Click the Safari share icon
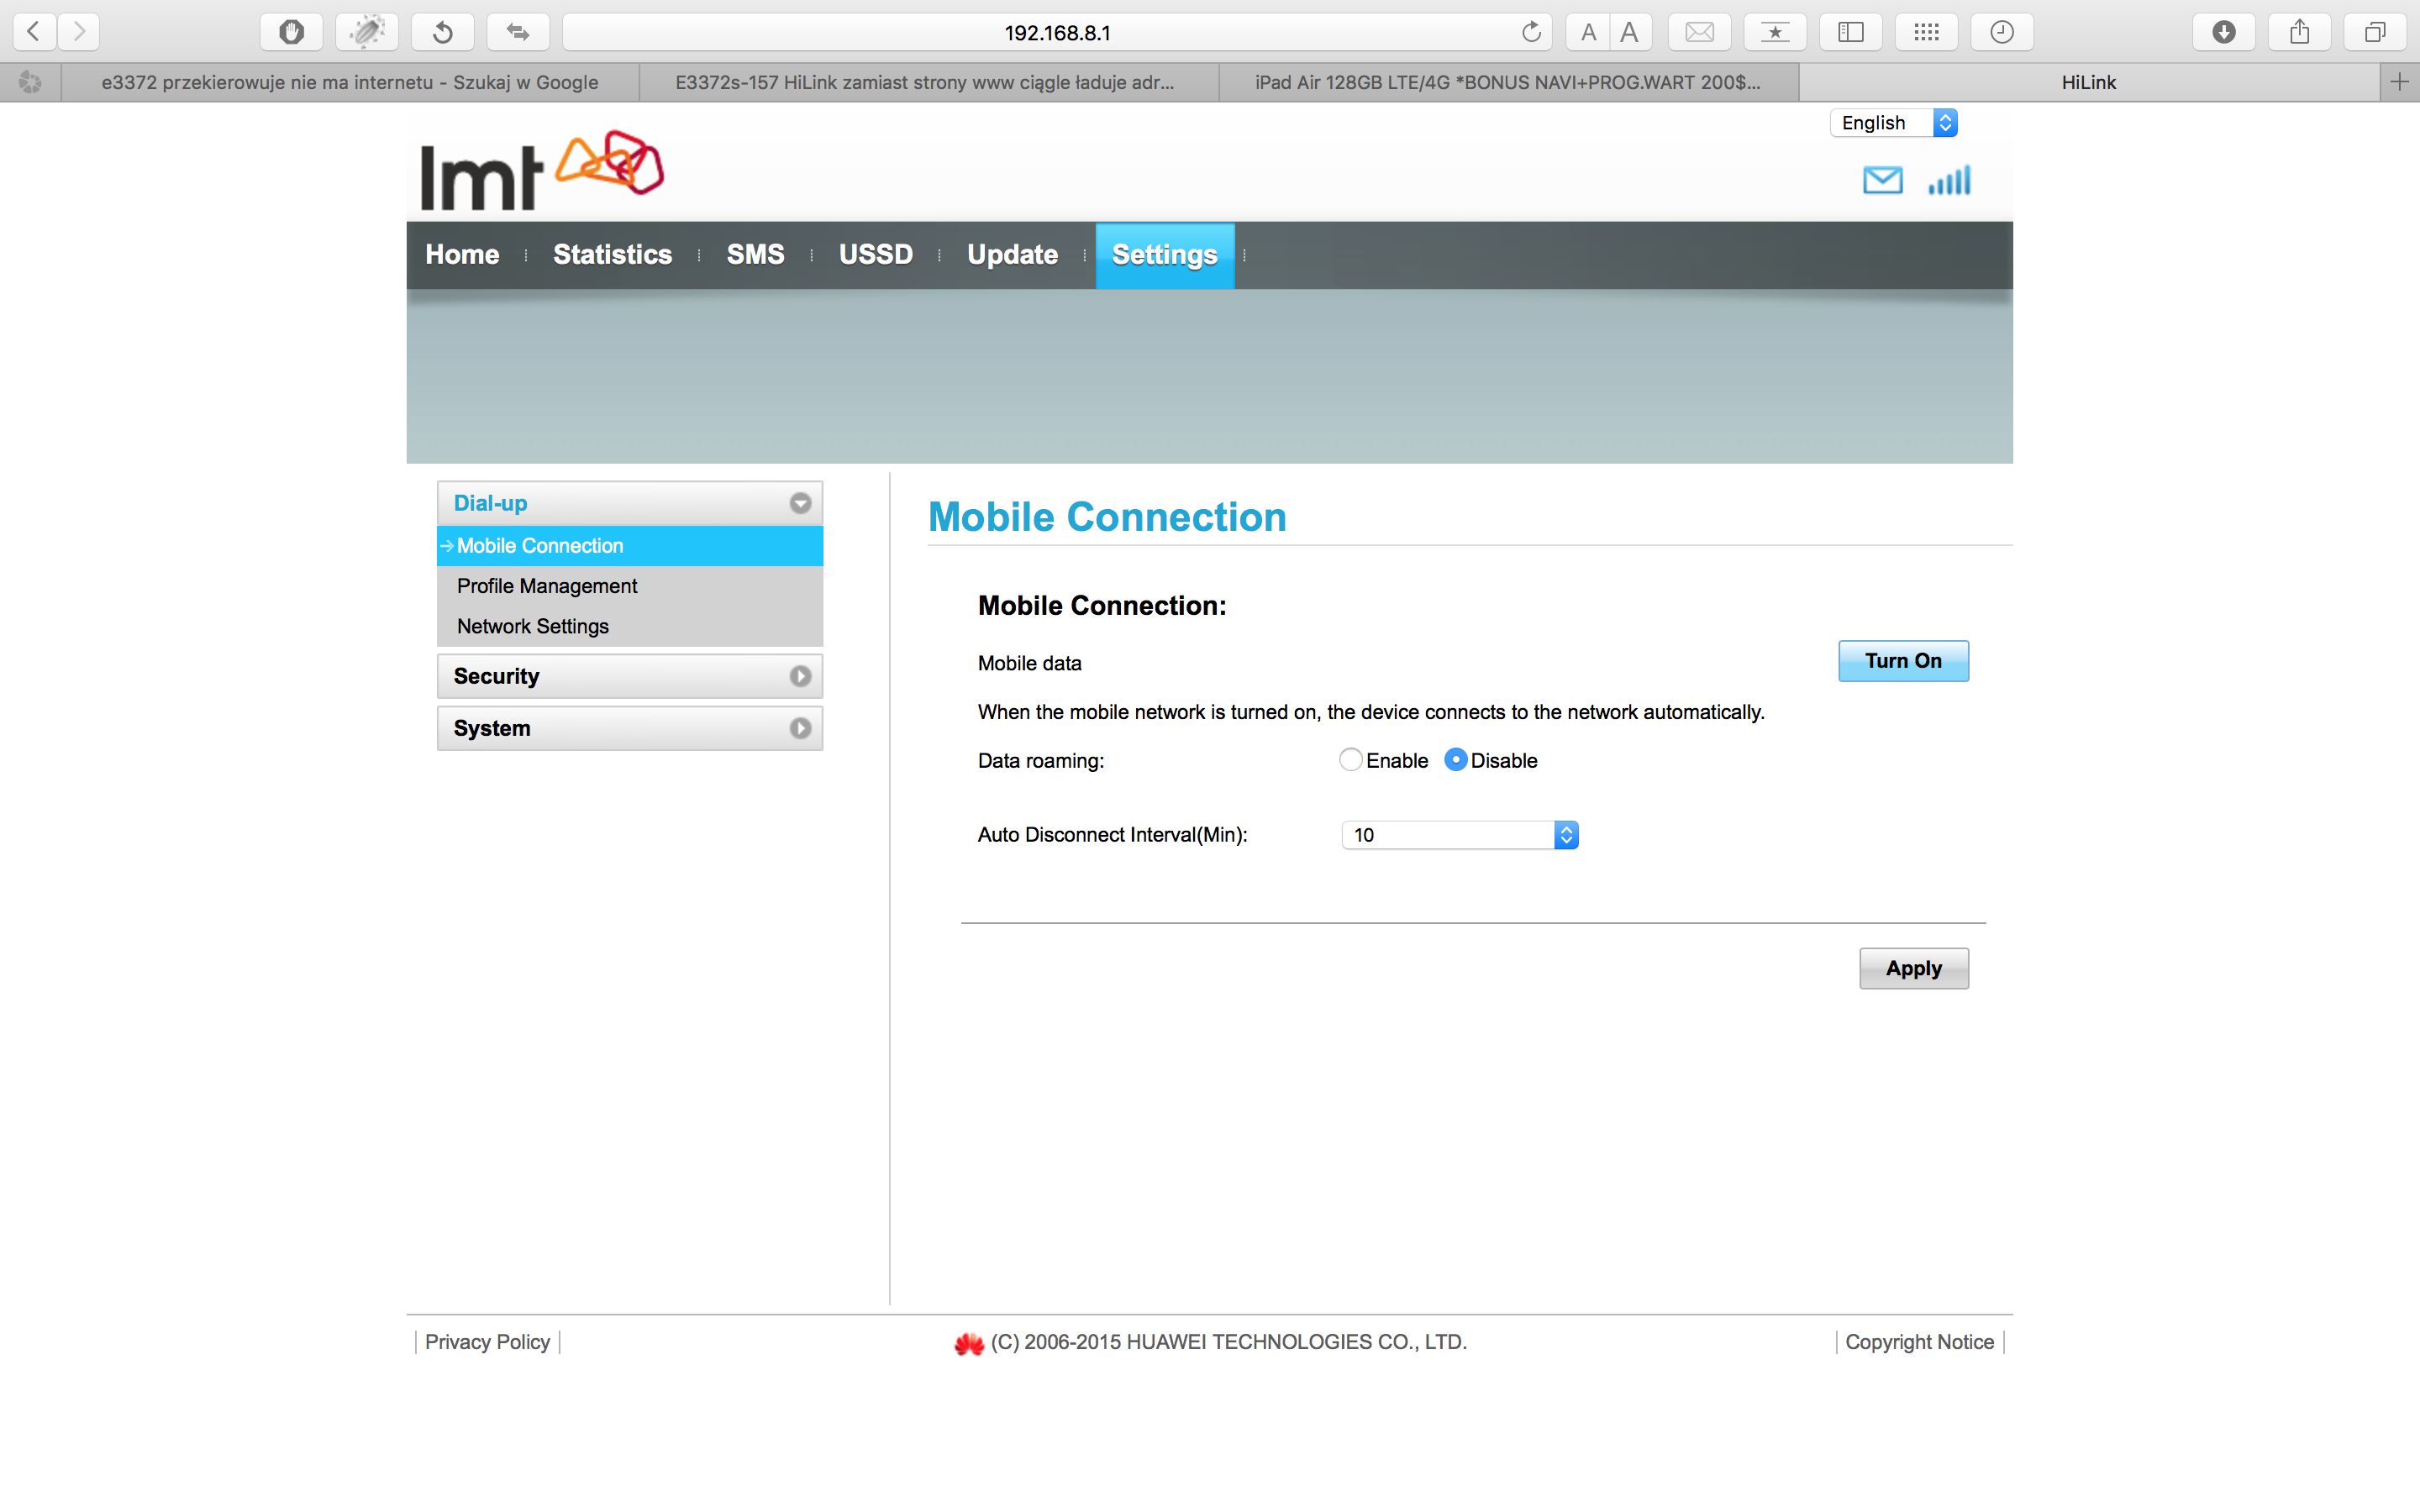Viewport: 2420px width, 1512px height. click(2299, 32)
